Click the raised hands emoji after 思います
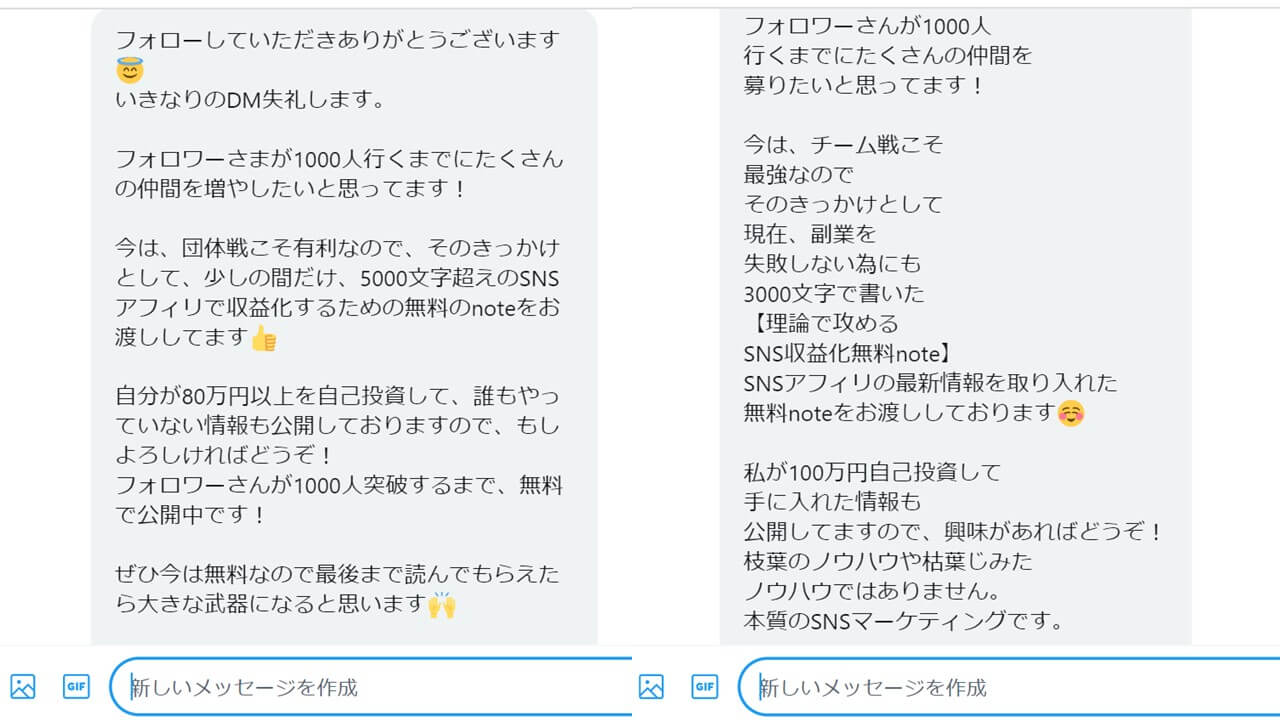The height and width of the screenshot is (720, 1280). (441, 605)
